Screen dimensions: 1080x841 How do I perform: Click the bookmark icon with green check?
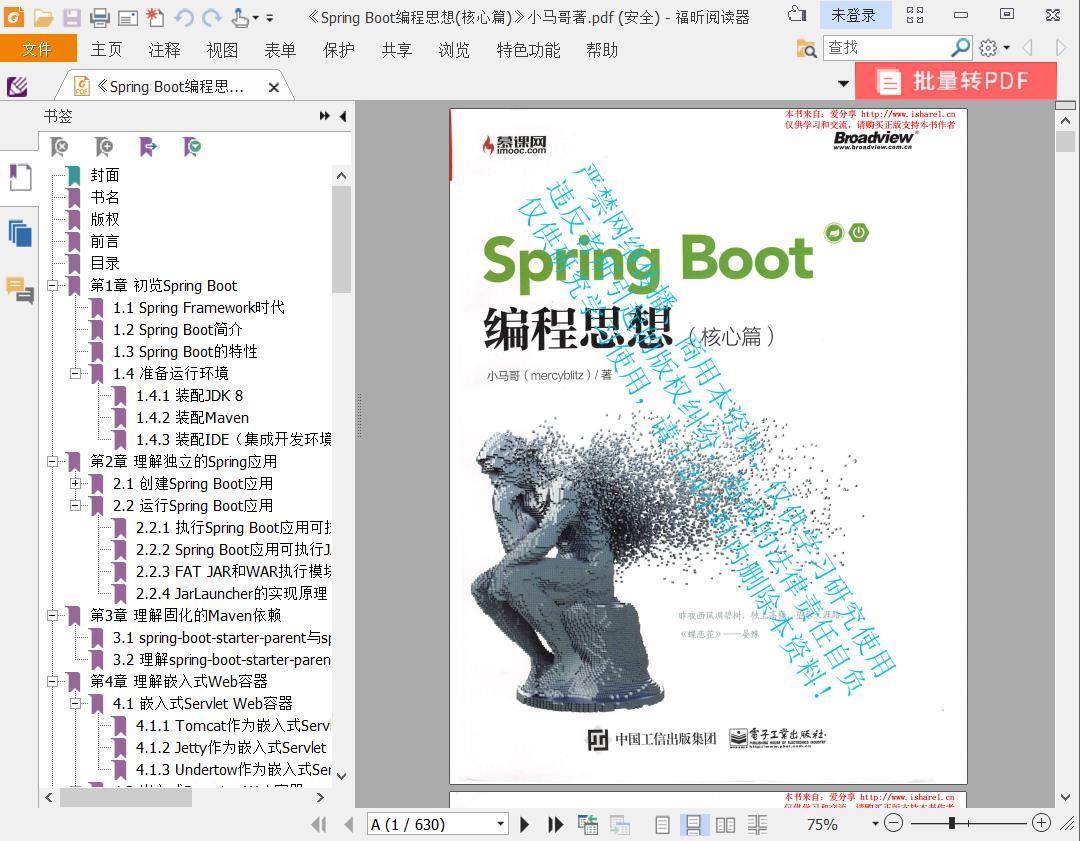191,147
